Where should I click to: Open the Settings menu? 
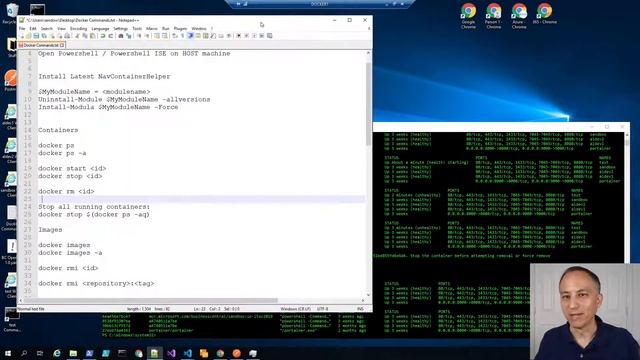point(120,29)
